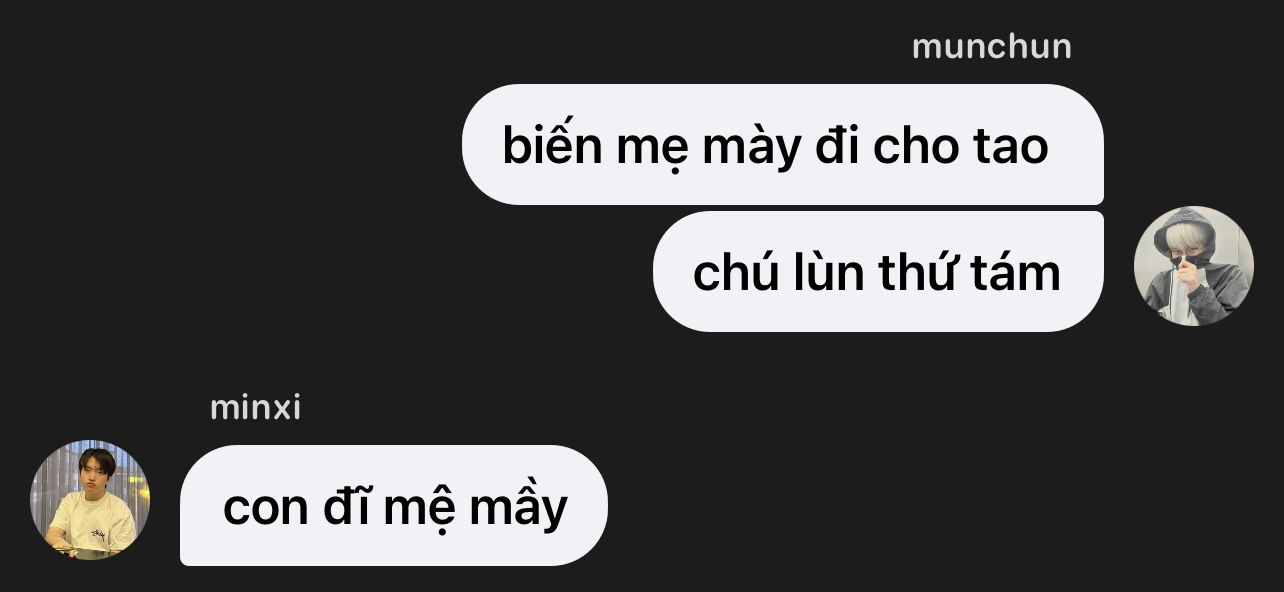Select minxi's reply bubble starting with "con"
The height and width of the screenshot is (592, 1284).
click(394, 506)
